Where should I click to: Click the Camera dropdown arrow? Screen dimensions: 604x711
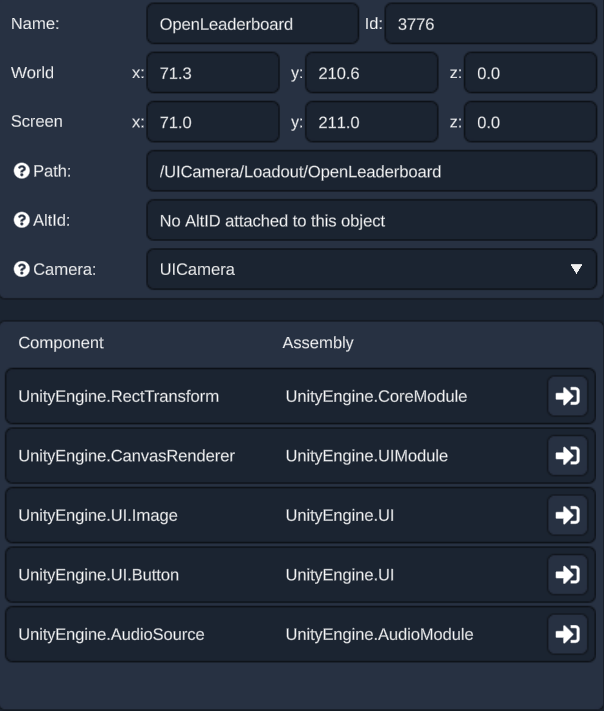pos(576,269)
